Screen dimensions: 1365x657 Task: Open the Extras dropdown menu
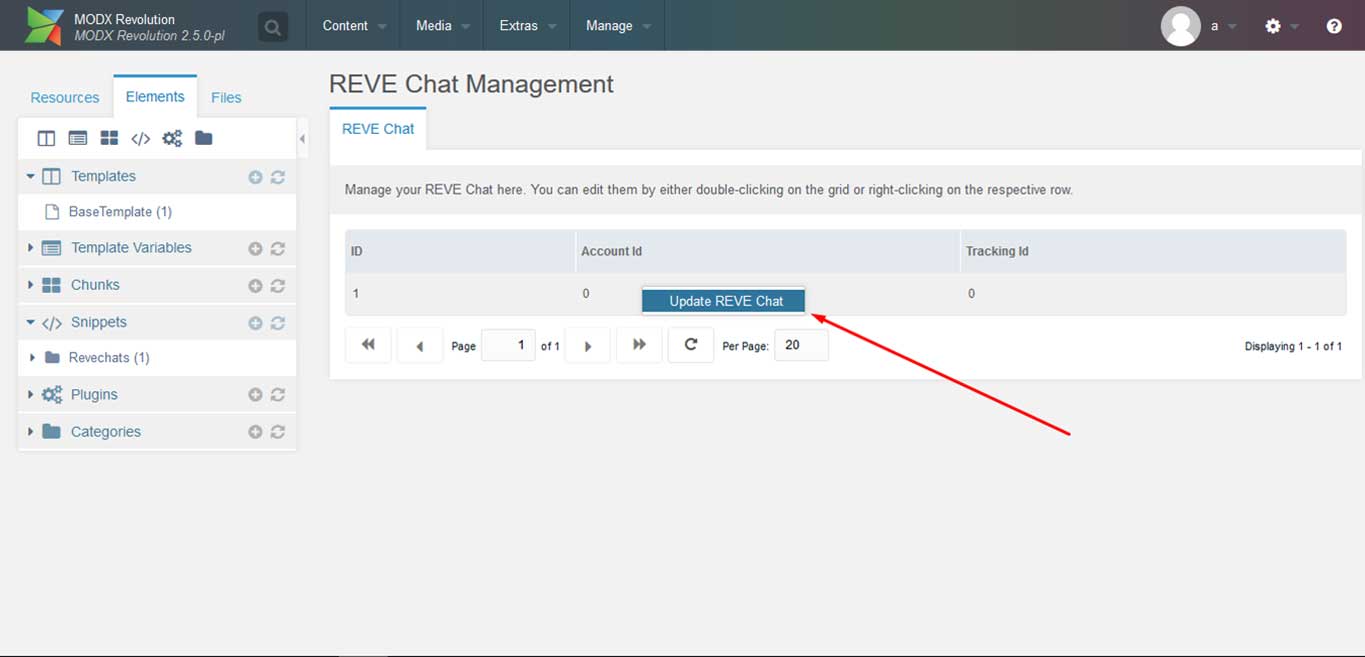pos(527,26)
